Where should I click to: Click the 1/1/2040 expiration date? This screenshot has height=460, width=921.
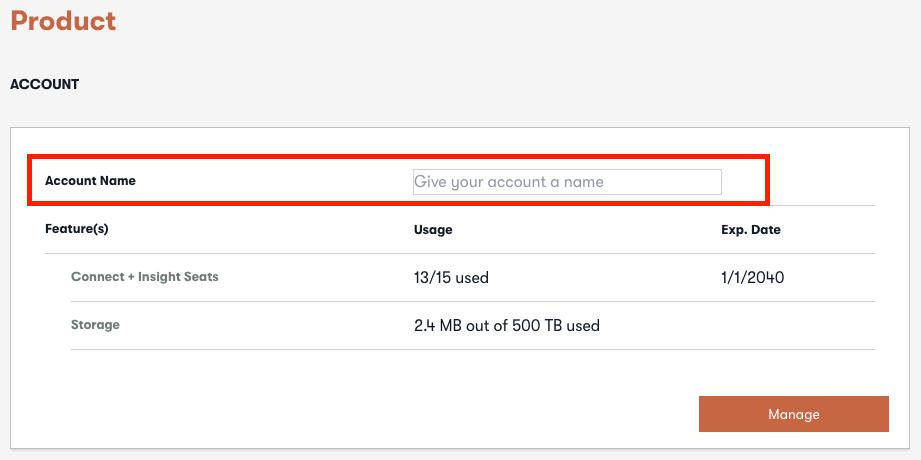click(x=752, y=277)
